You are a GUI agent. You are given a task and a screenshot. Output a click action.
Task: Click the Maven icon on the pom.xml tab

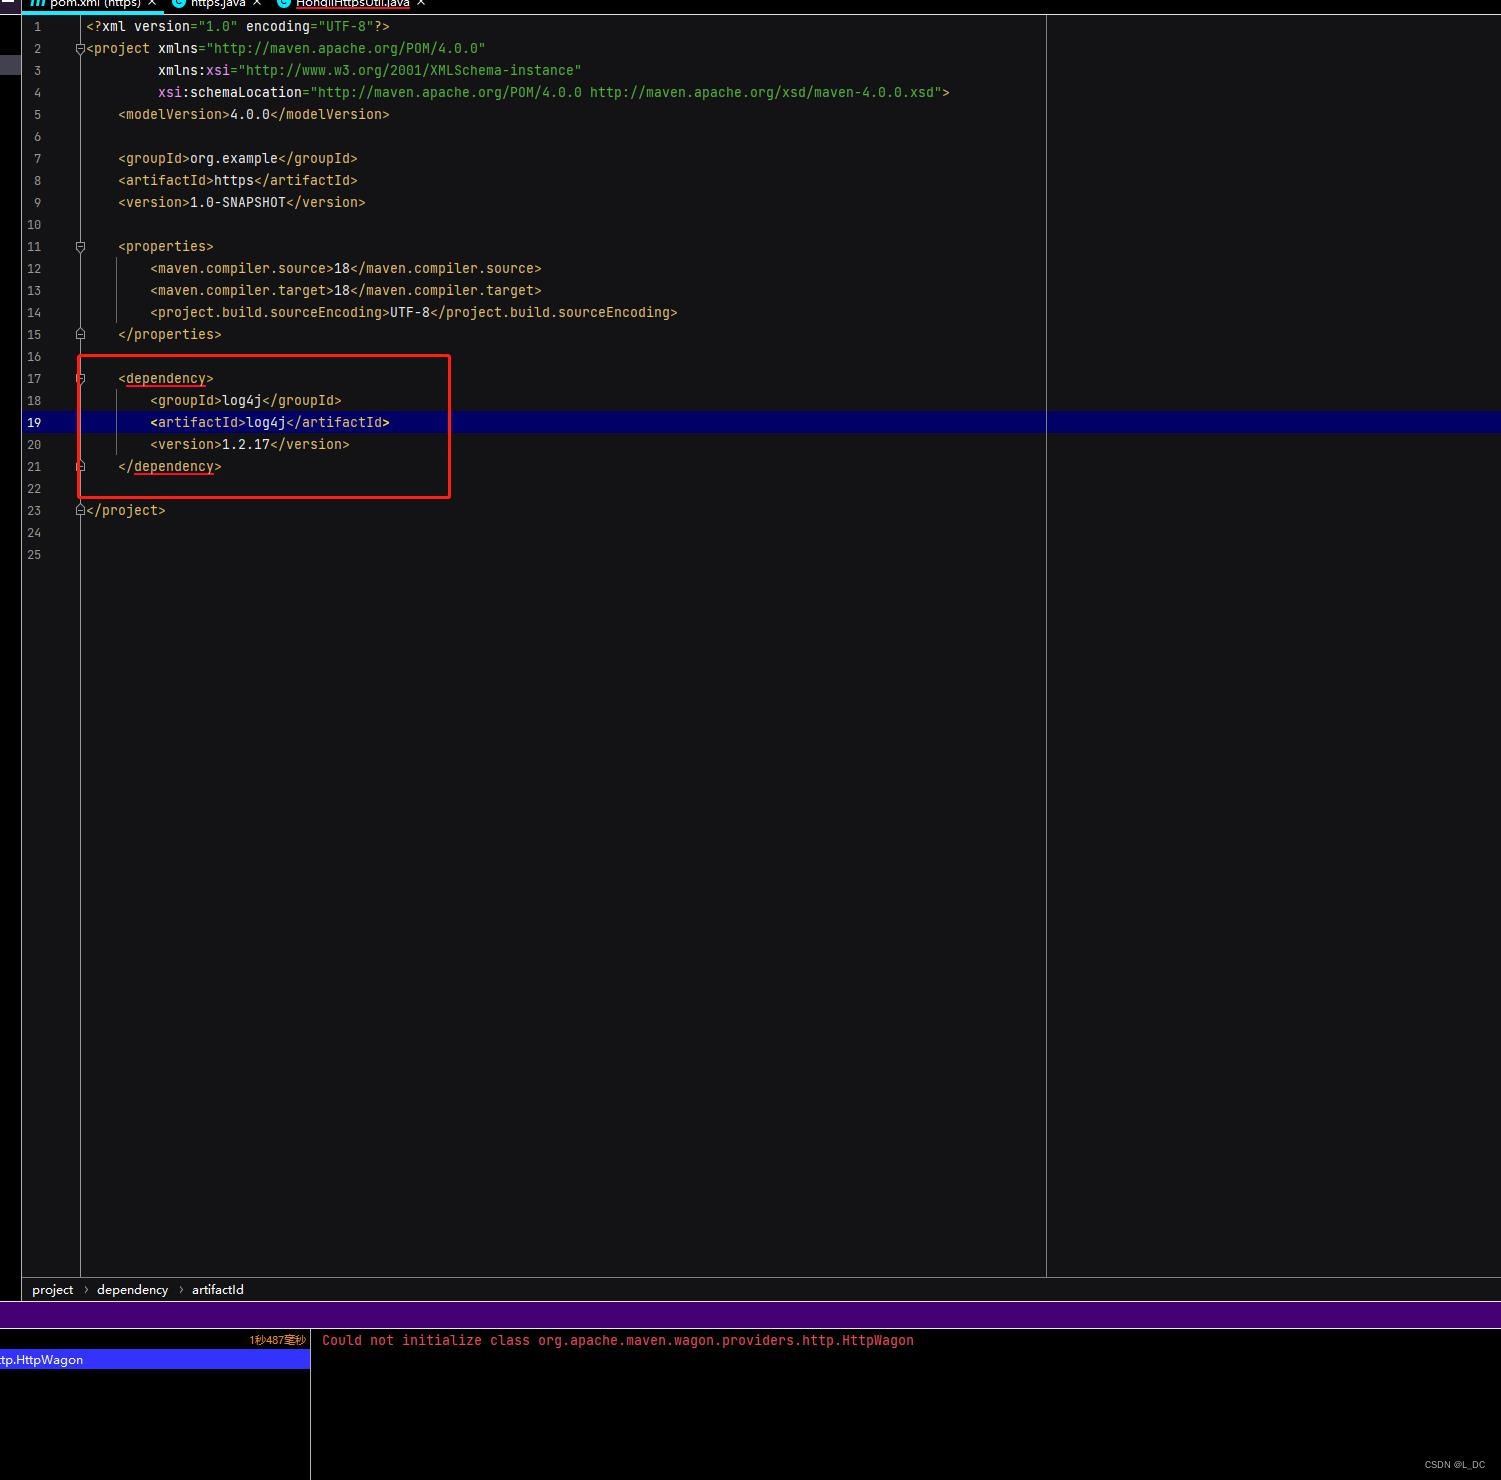click(38, 4)
